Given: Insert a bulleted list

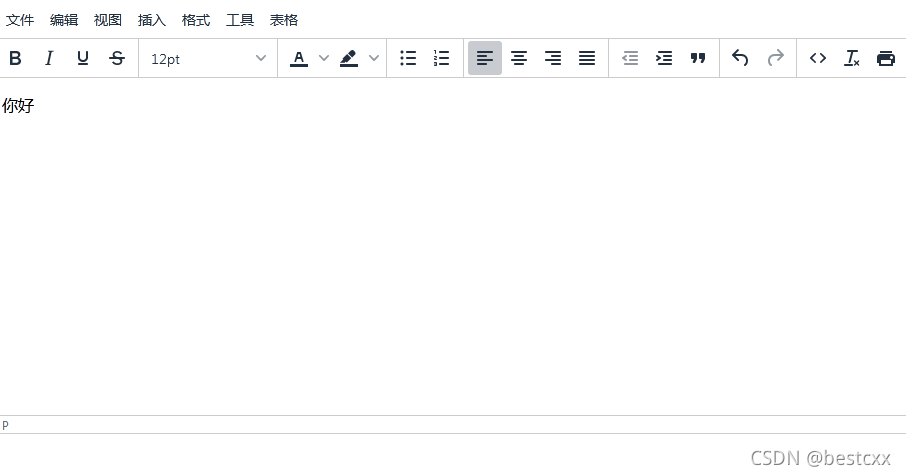Looking at the screenshot, I should pos(408,58).
